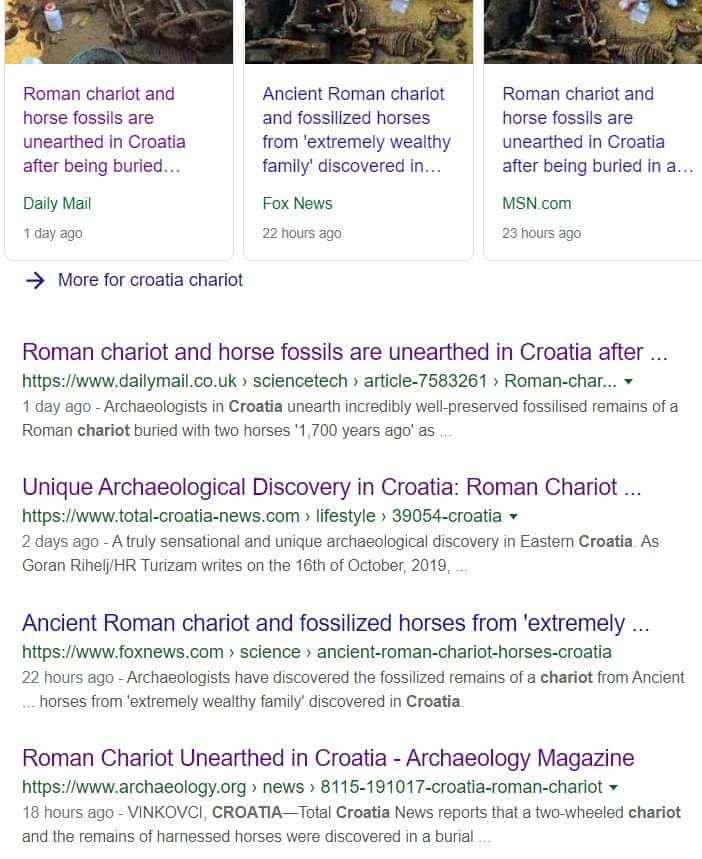Click the Daily Mail card thumbnail image
This screenshot has width=702, height=859.
119,32
